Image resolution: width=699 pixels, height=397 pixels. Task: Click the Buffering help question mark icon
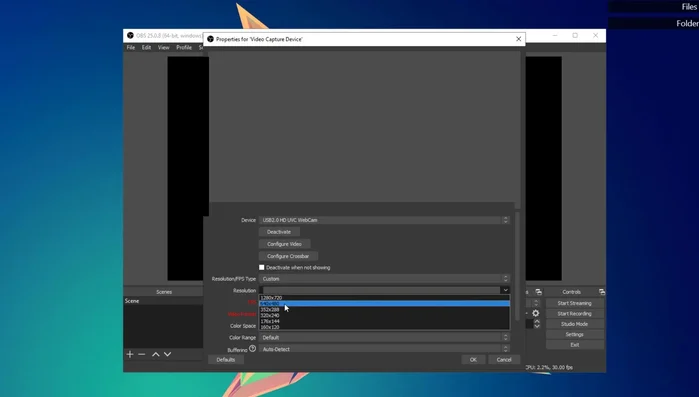click(252, 348)
